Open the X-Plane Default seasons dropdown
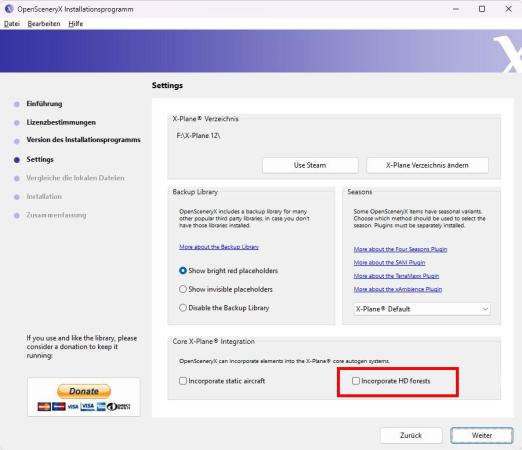The width and height of the screenshot is (522, 450). 422,309
